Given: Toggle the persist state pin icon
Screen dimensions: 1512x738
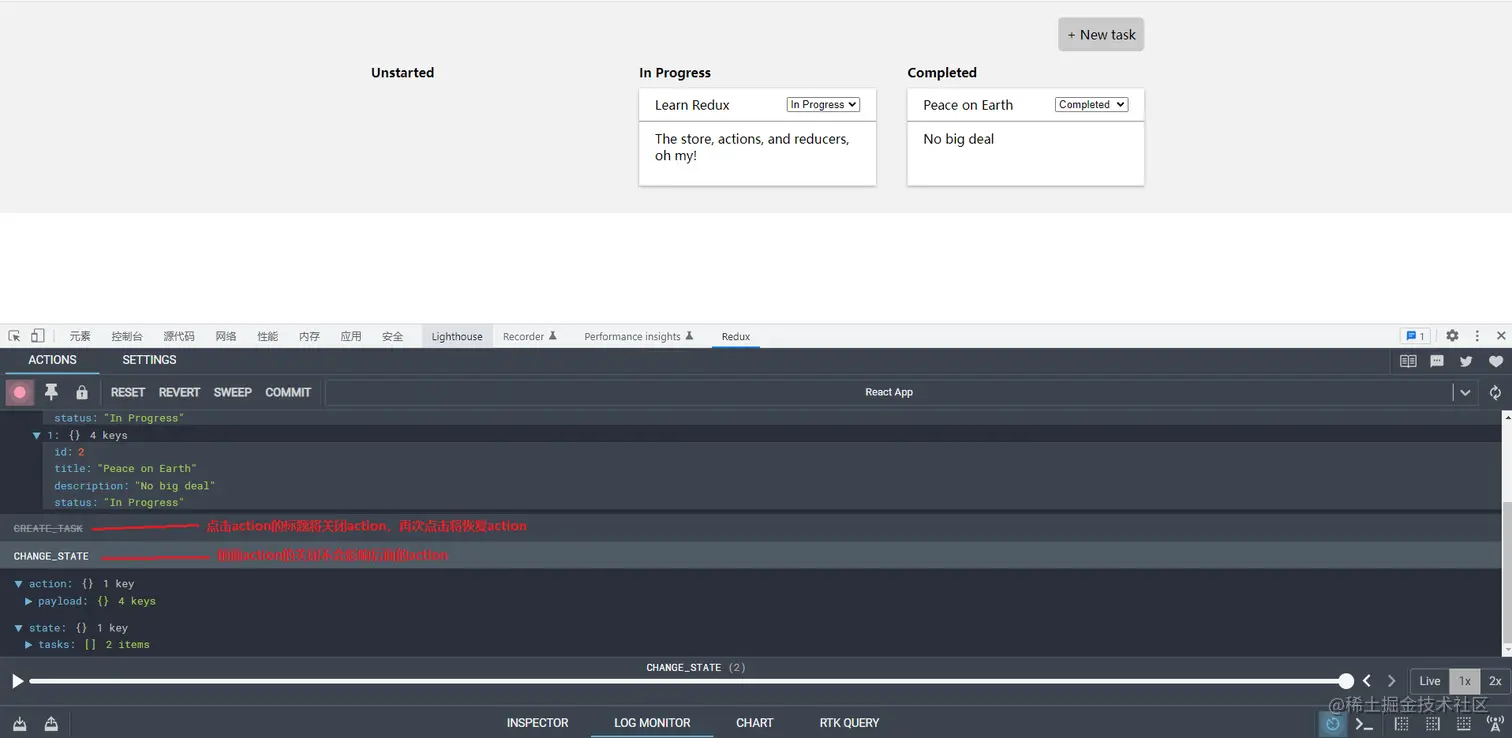Looking at the screenshot, I should click(51, 392).
